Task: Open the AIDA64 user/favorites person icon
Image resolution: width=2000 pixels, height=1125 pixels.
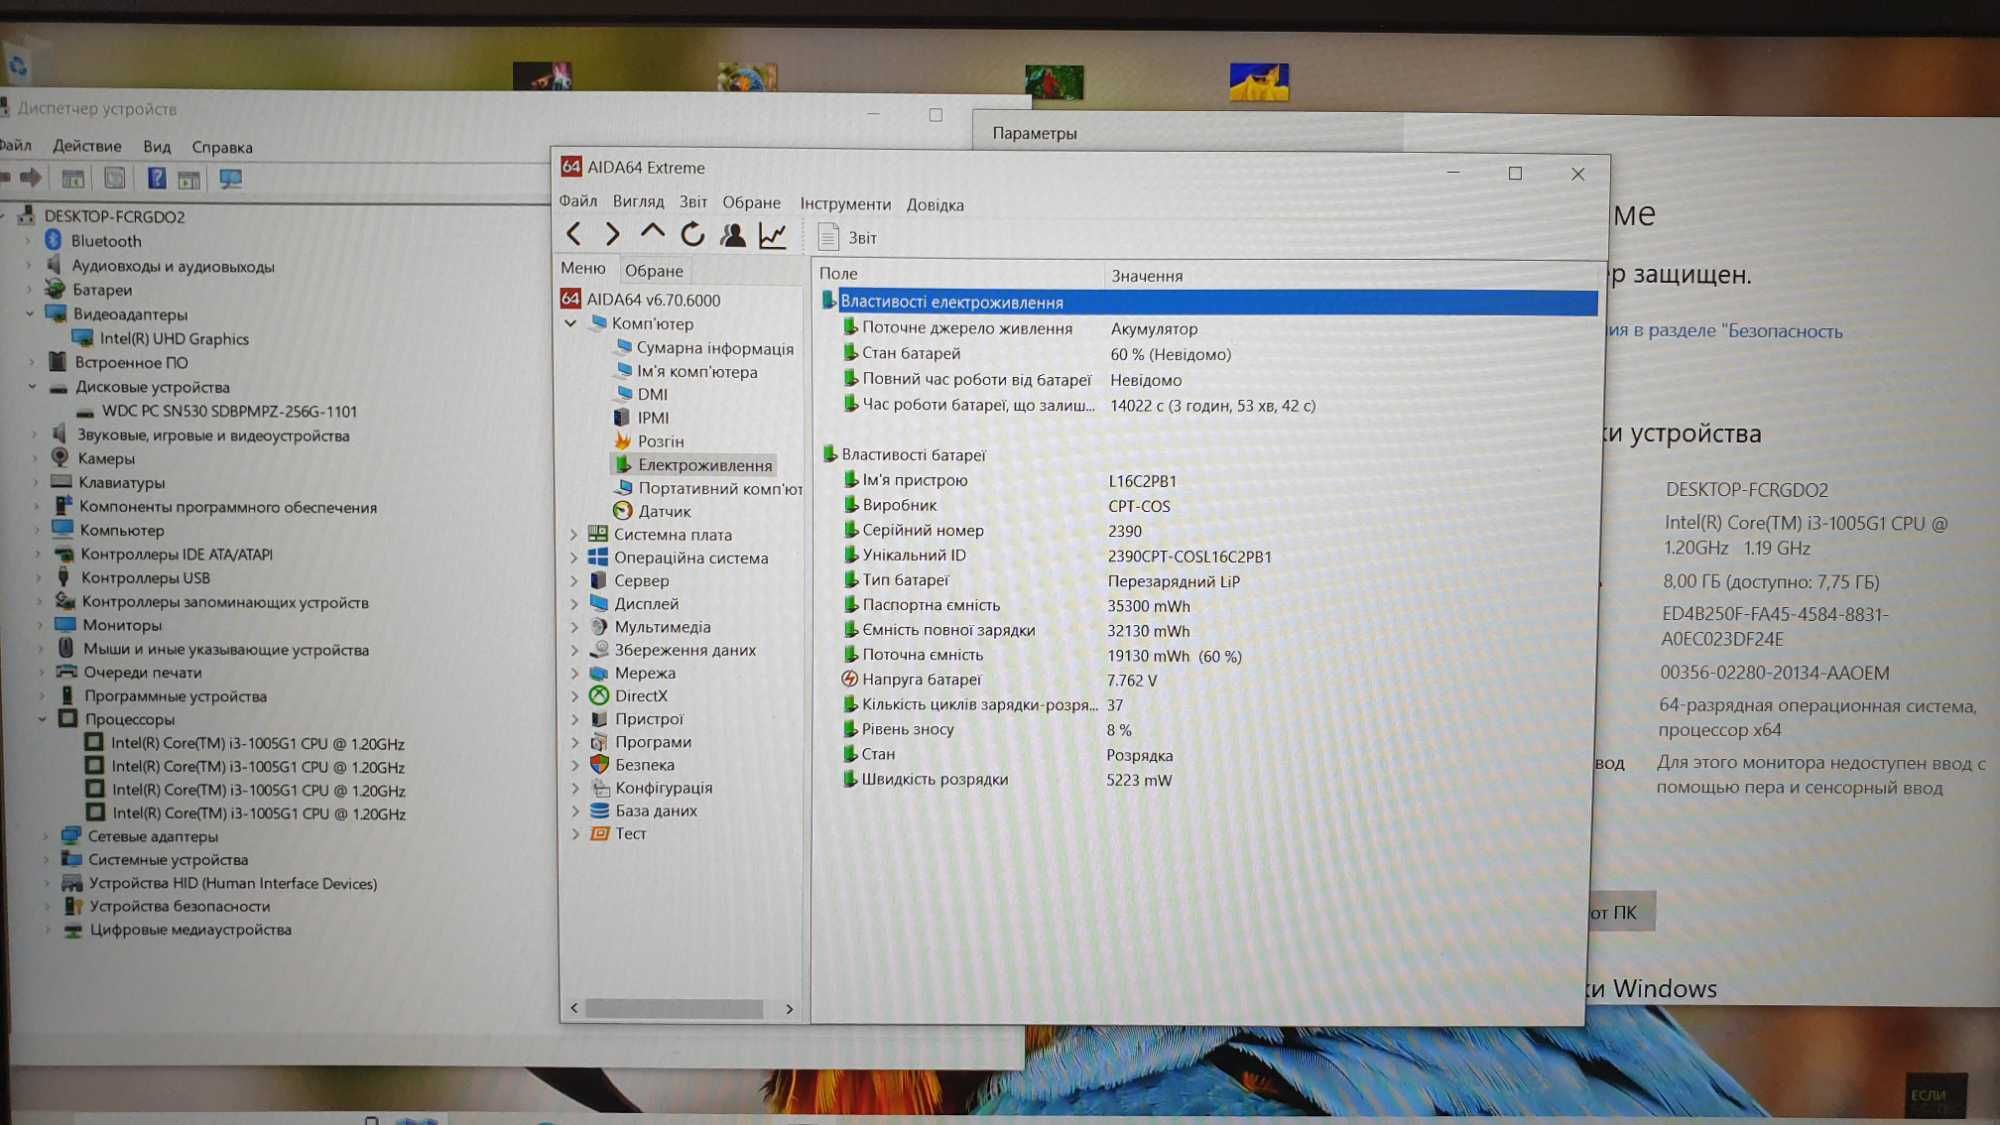Action: click(733, 235)
